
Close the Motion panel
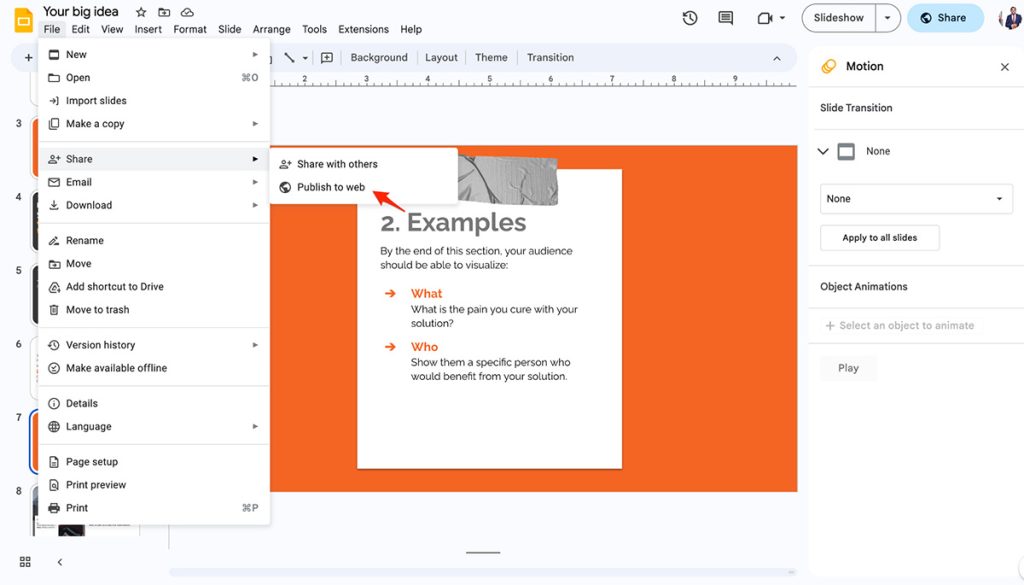[1004, 66]
